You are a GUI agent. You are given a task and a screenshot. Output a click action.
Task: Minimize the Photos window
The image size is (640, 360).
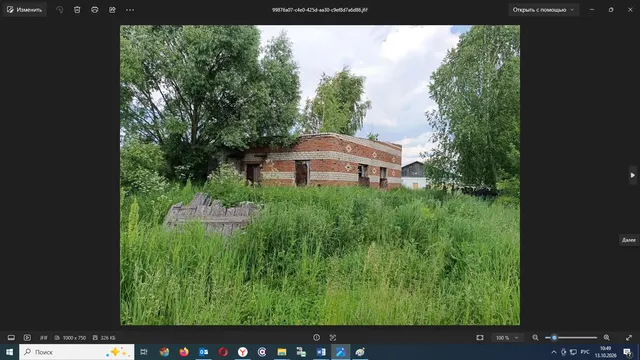click(592, 10)
